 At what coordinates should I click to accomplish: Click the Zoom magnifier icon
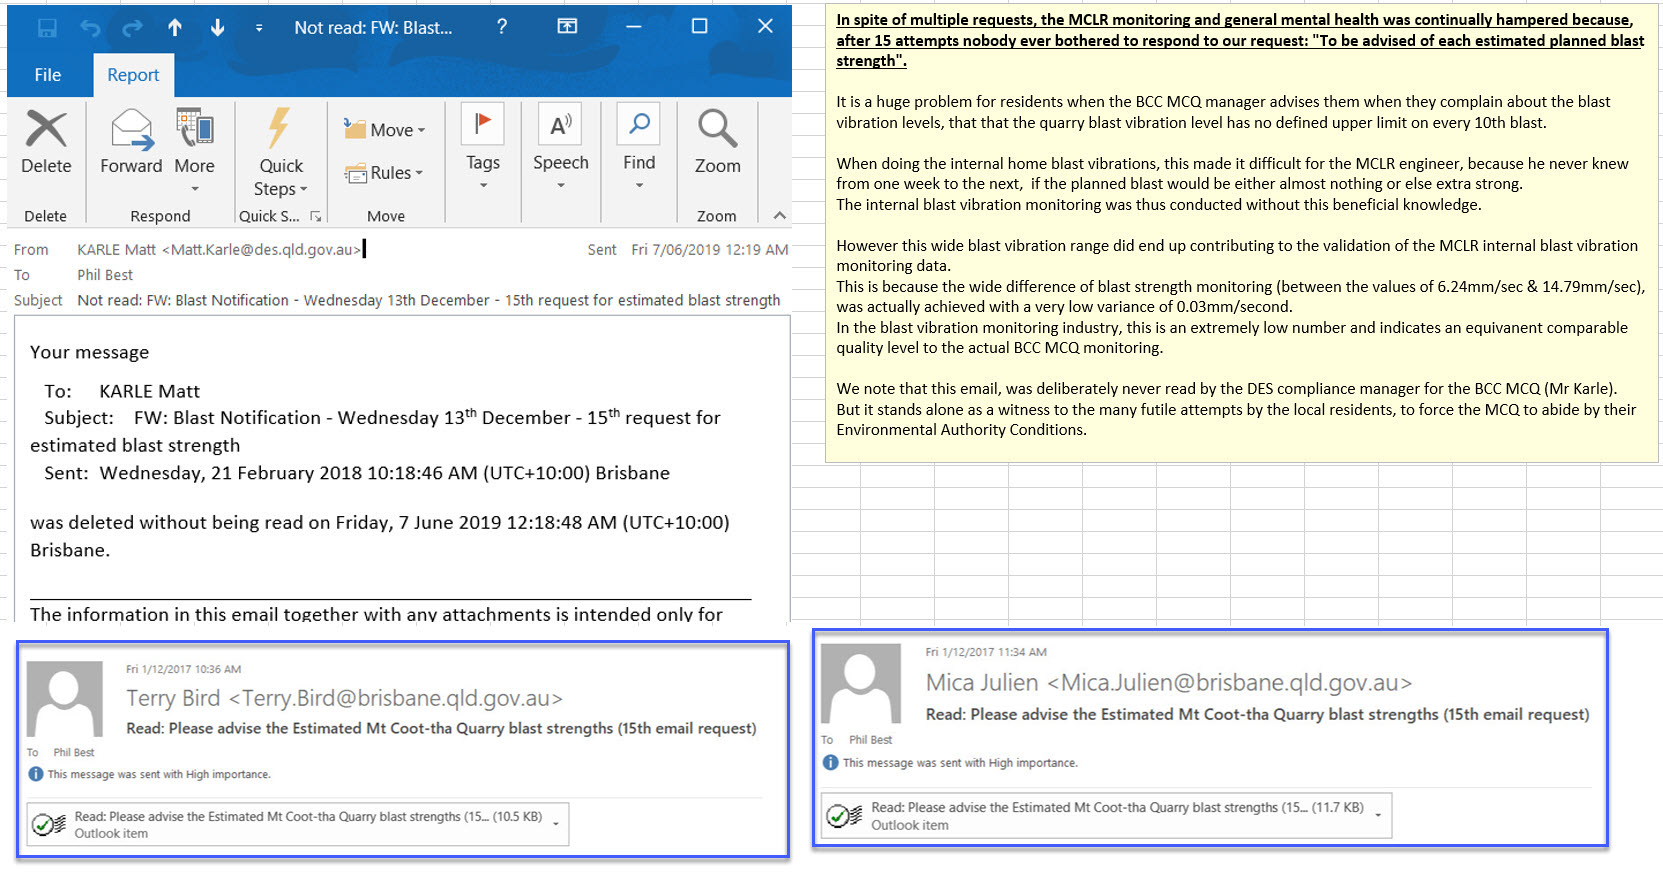coord(717,130)
